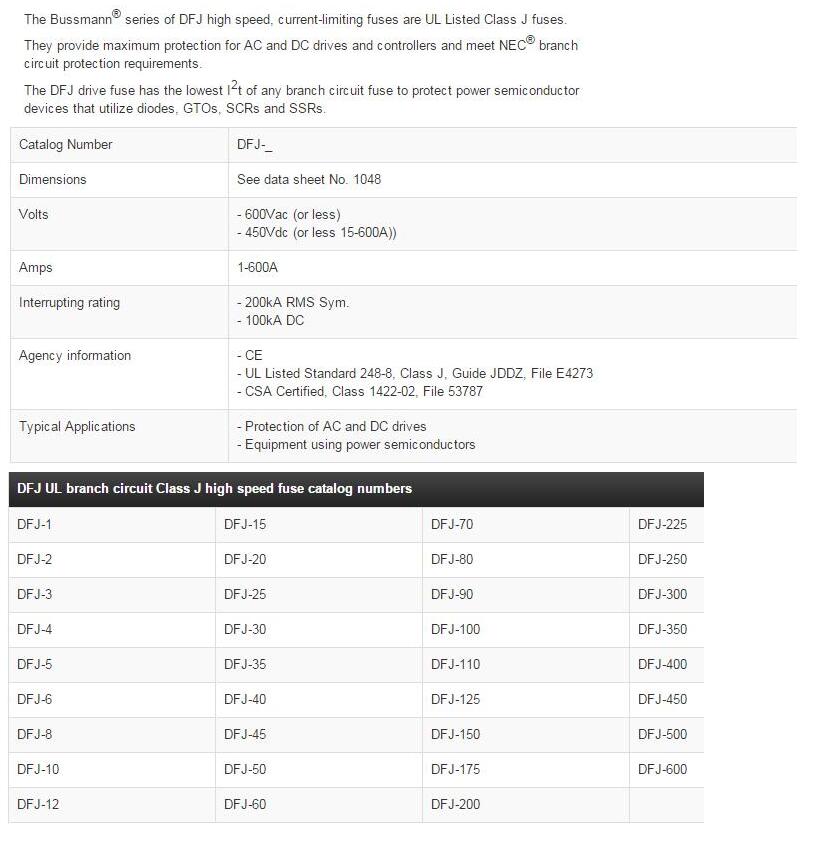The image size is (823, 848).
Task: Click the DFJ-12 catalog number
Action: (x=38, y=804)
